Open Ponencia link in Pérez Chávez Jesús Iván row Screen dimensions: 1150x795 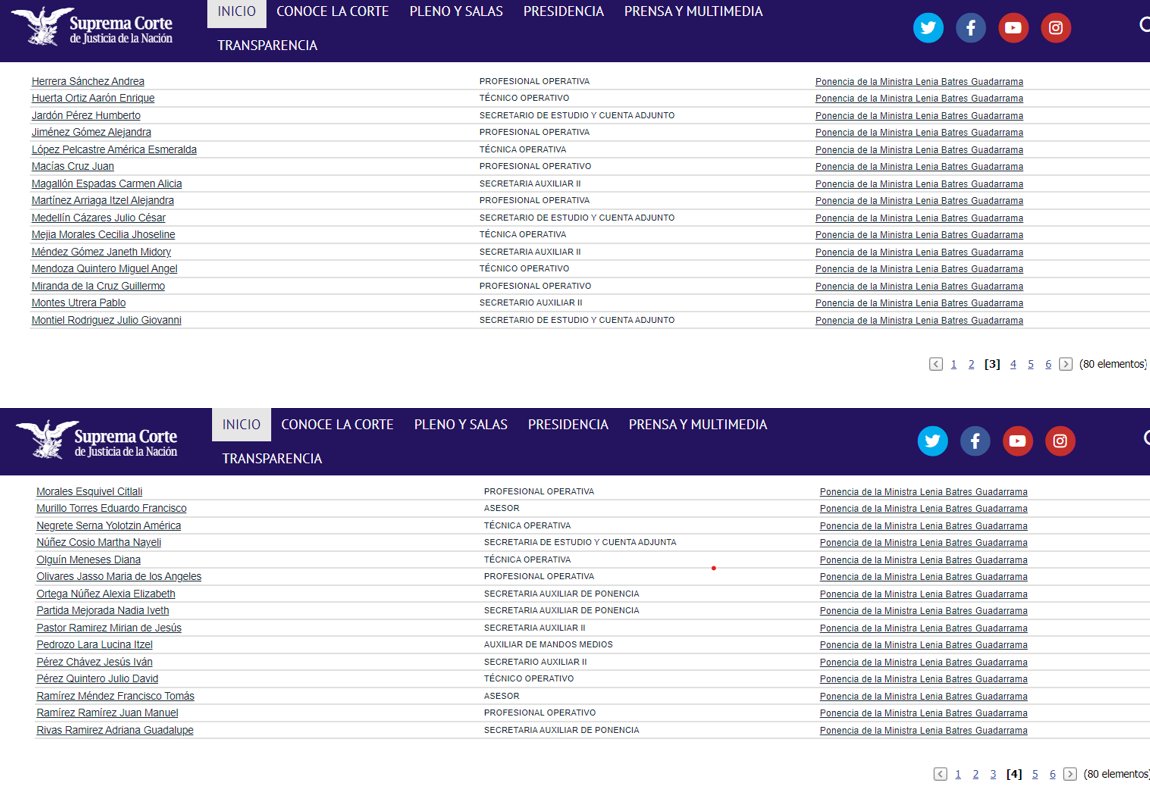[x=923, y=662]
